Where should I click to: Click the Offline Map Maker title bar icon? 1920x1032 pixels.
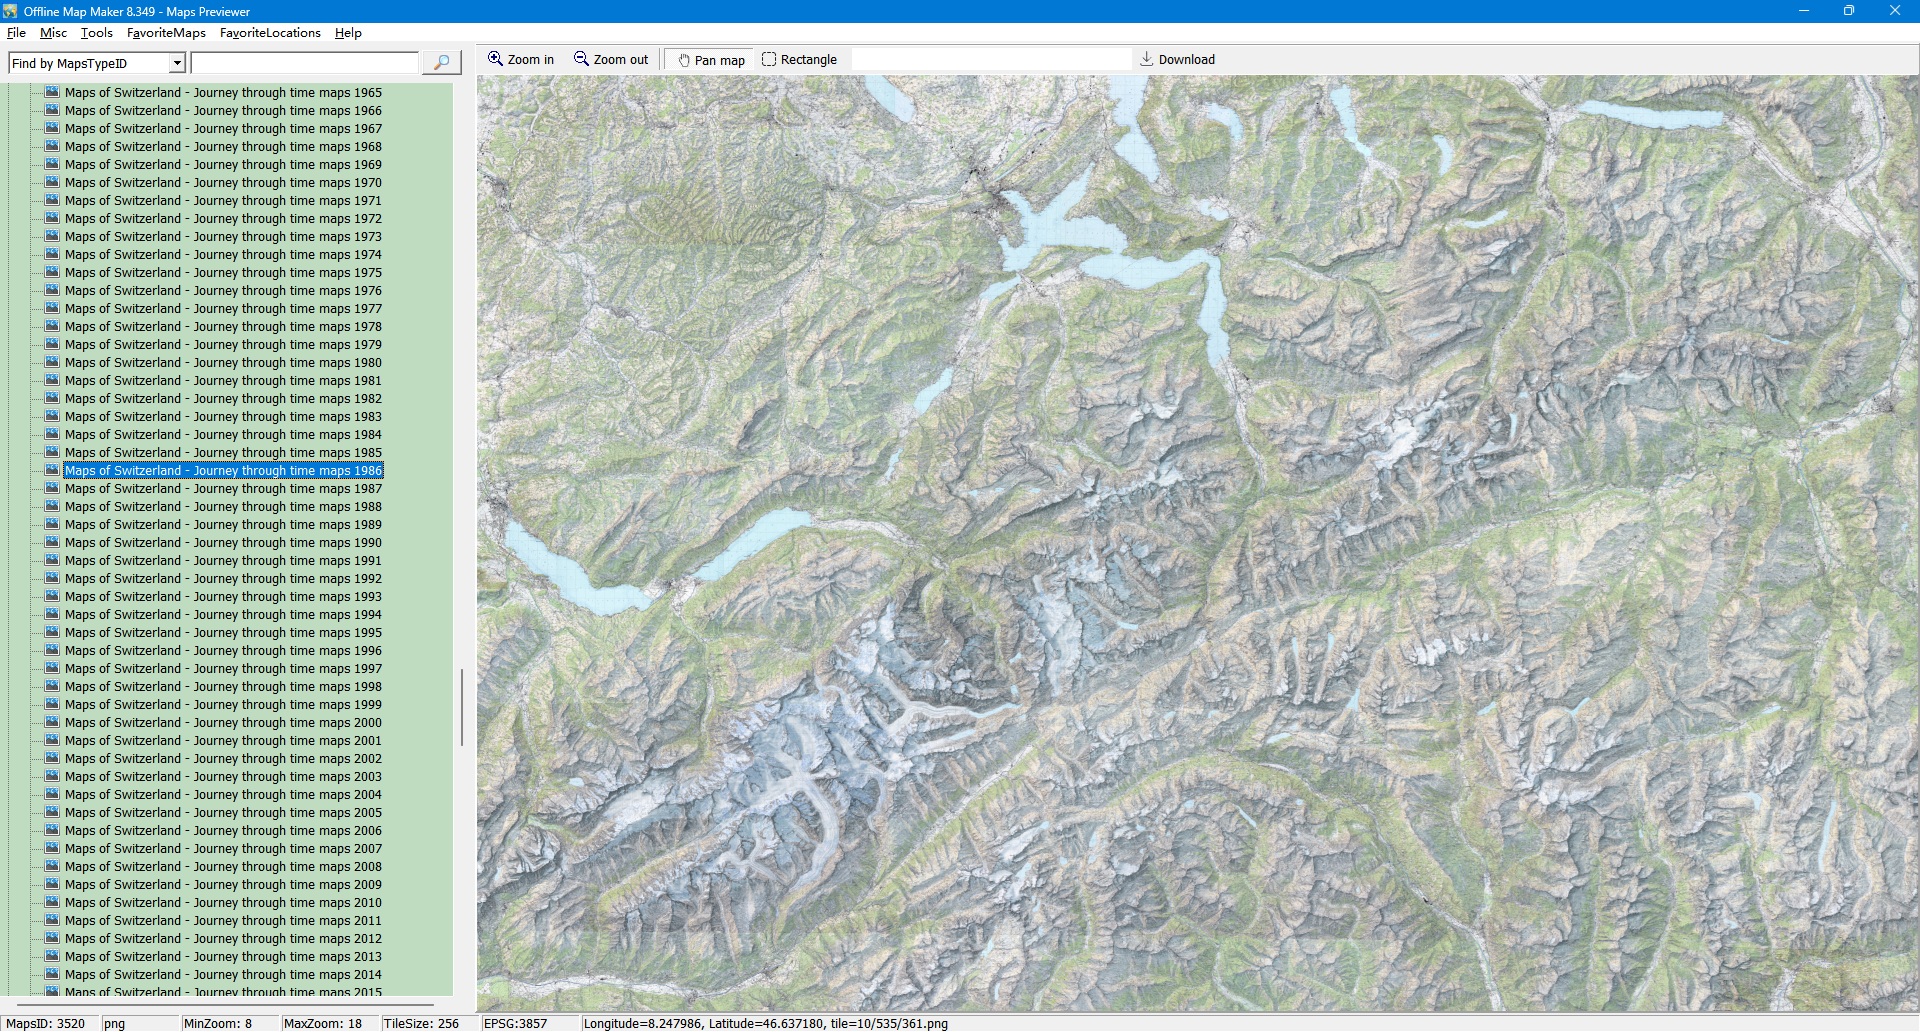click(x=10, y=11)
